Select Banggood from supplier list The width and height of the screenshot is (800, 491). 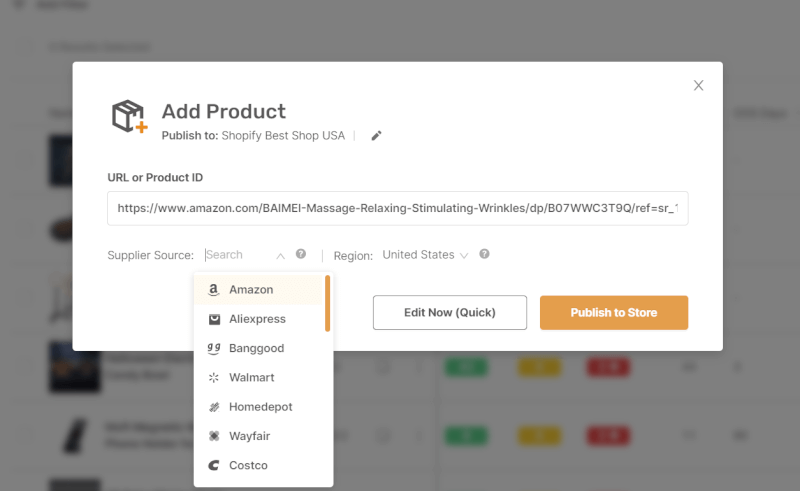click(259, 348)
